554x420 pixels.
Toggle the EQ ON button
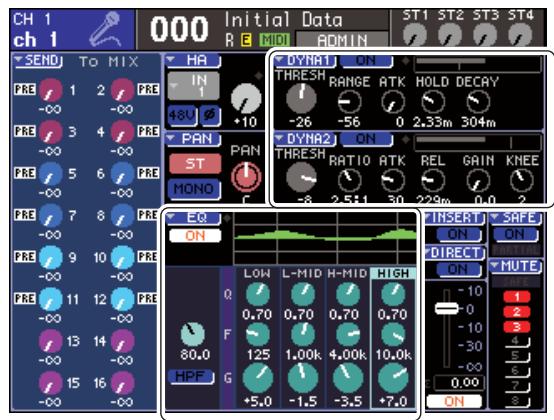(x=195, y=236)
